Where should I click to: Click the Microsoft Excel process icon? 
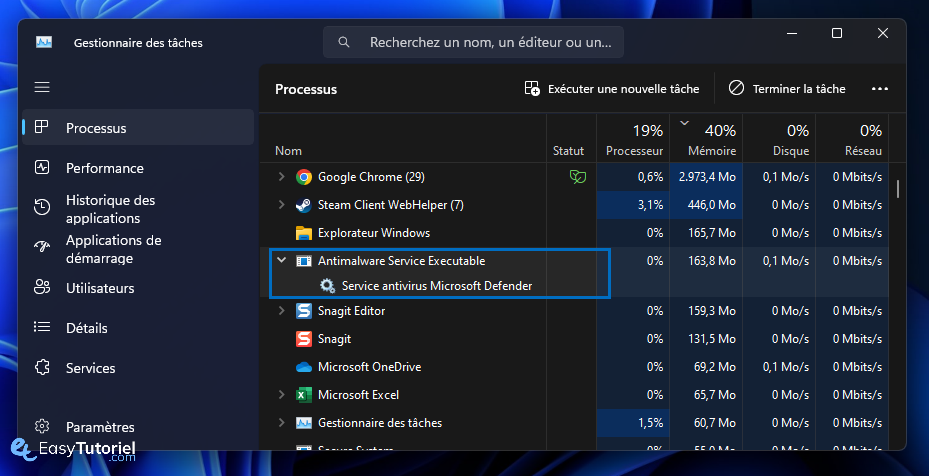[x=304, y=395]
